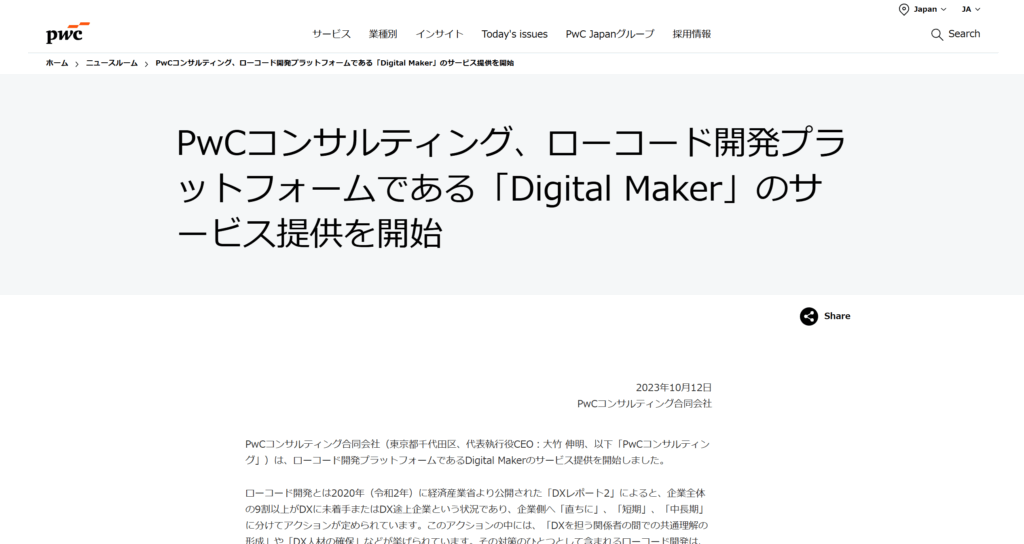Click the date 2023年10月12日

[673, 388]
